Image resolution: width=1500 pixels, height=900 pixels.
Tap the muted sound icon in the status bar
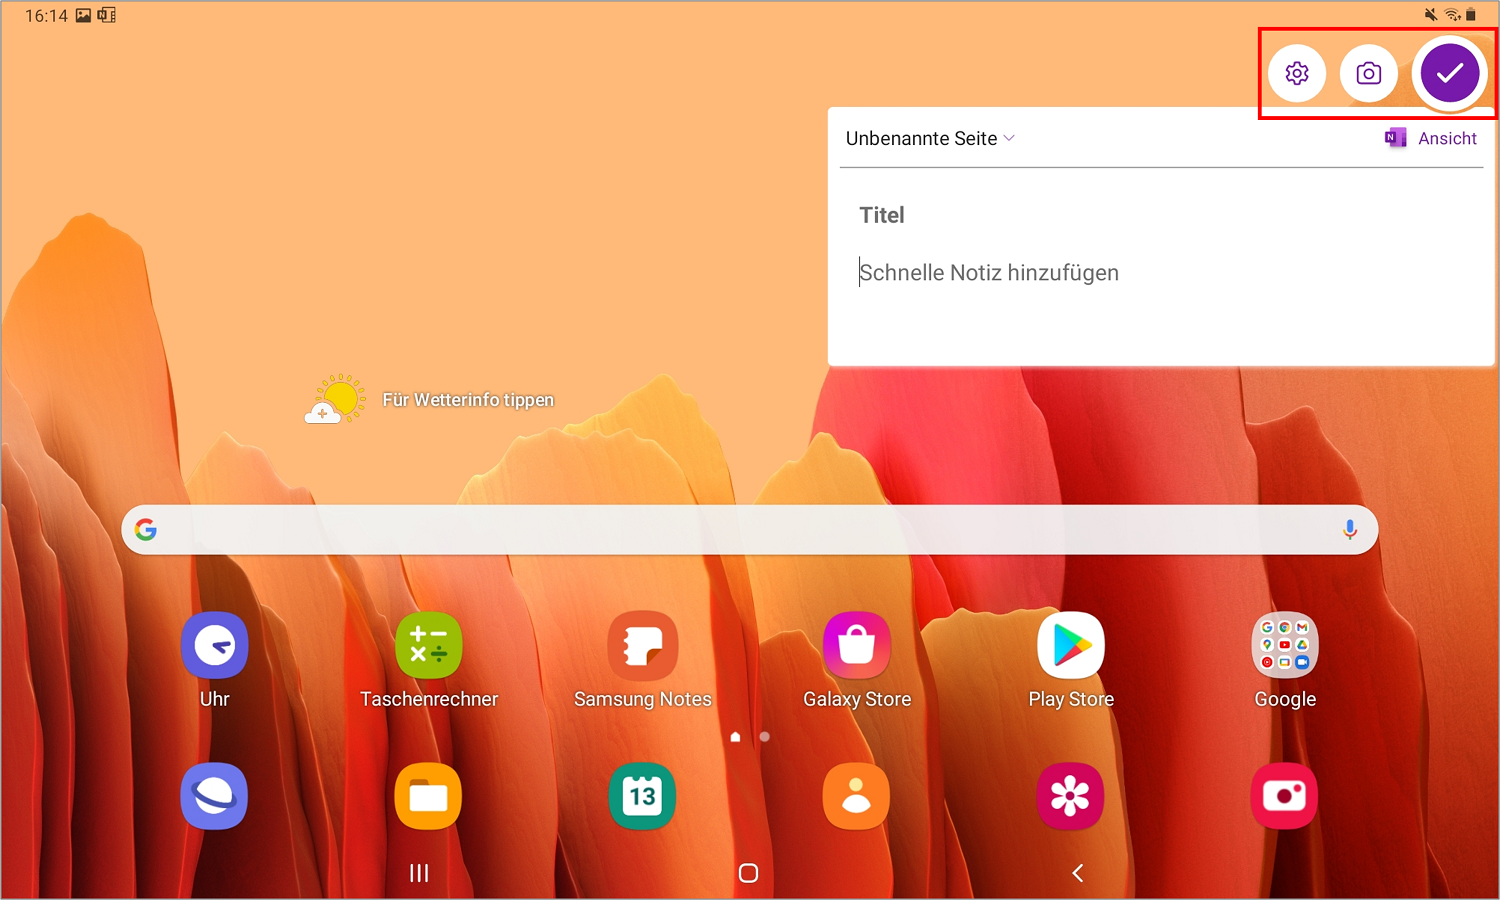[1431, 14]
